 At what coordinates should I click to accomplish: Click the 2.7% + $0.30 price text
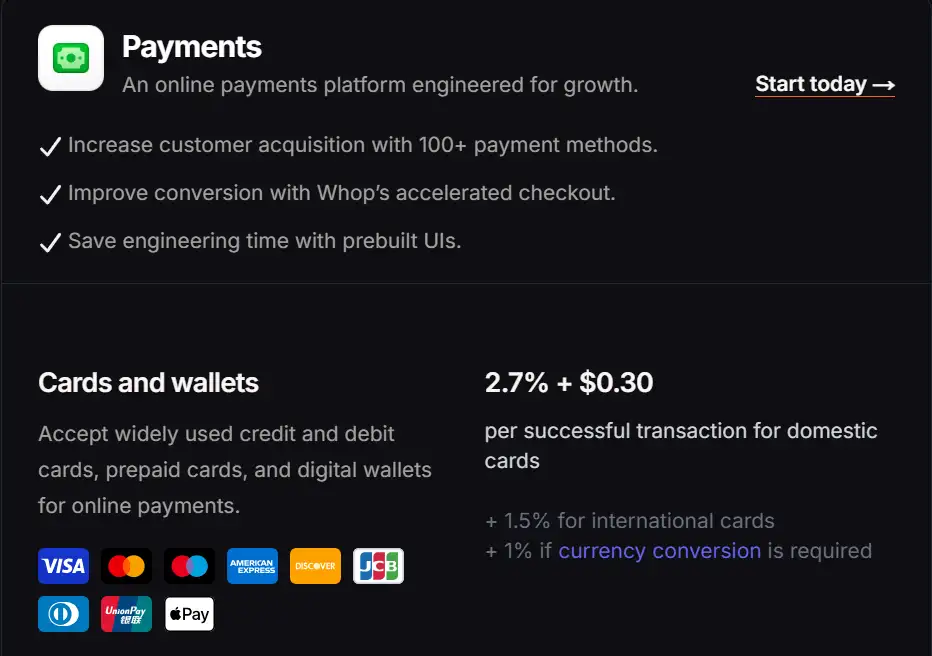tap(568, 382)
